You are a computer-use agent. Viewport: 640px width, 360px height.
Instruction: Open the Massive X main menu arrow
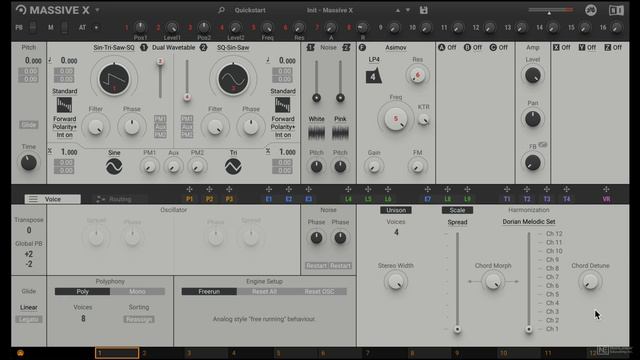point(97,10)
